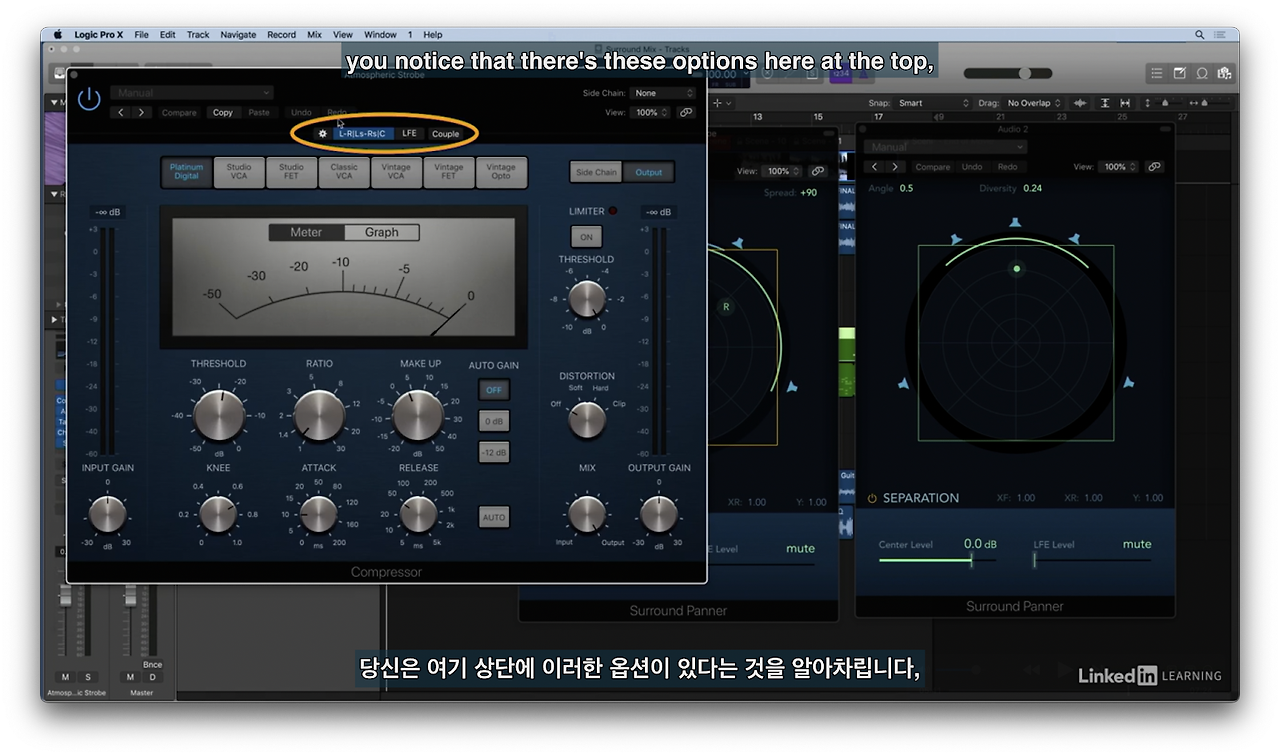
Task: Open View 100% dropdown in Audio 2 panner
Action: tap(1120, 167)
